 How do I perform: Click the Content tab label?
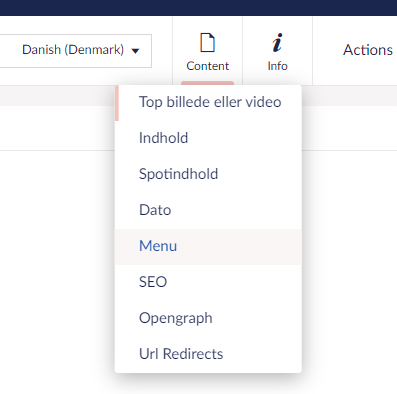click(208, 66)
